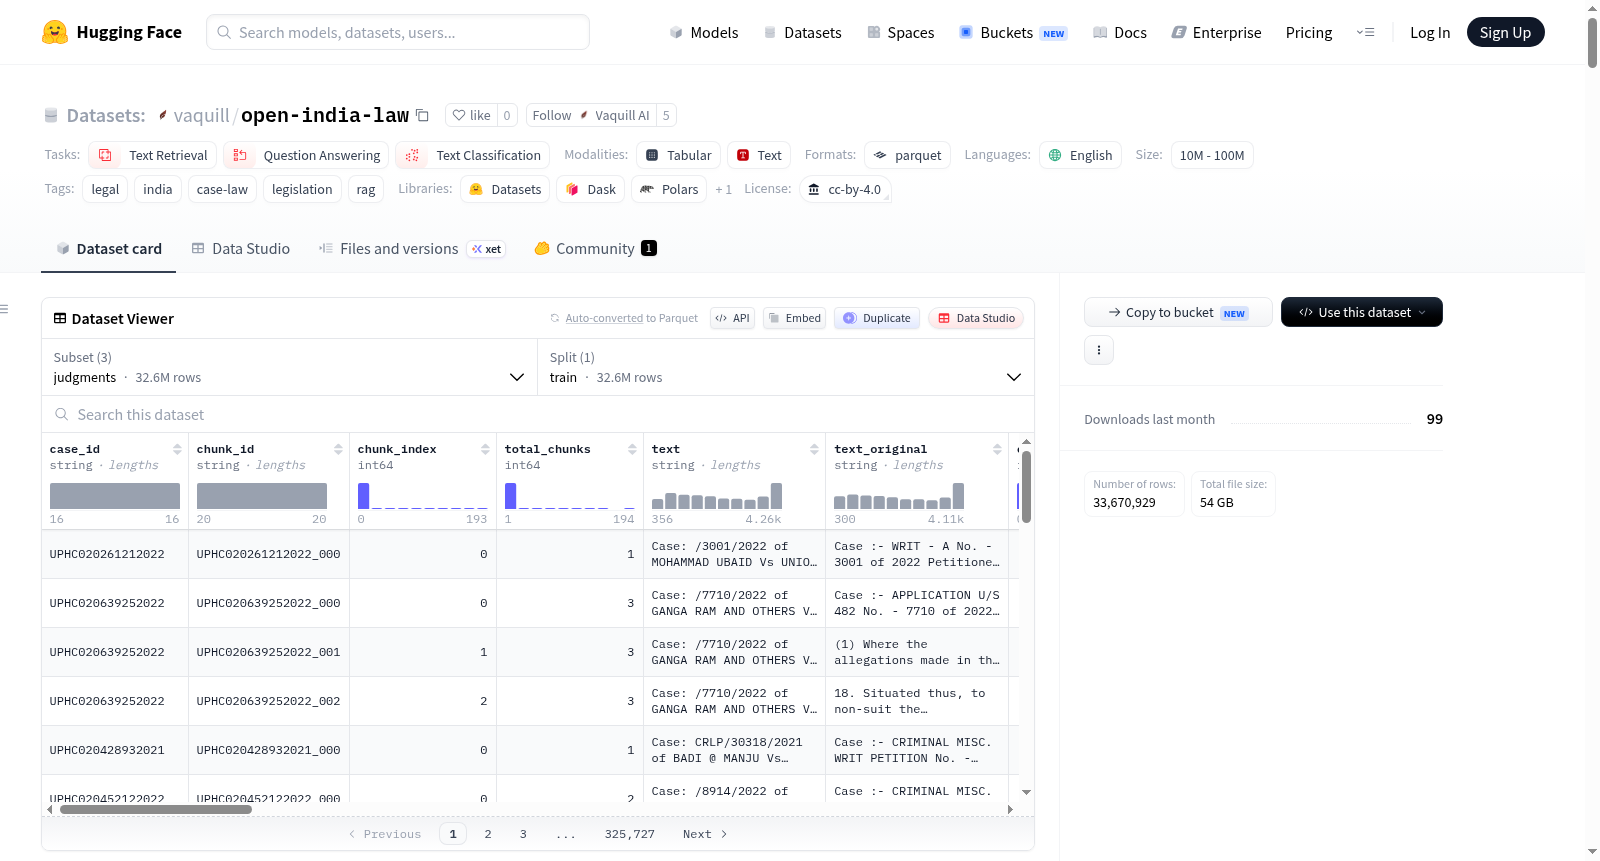This screenshot has height=861, width=1600.
Task: Open the Use this dataset dropdown
Action: pos(1362,312)
